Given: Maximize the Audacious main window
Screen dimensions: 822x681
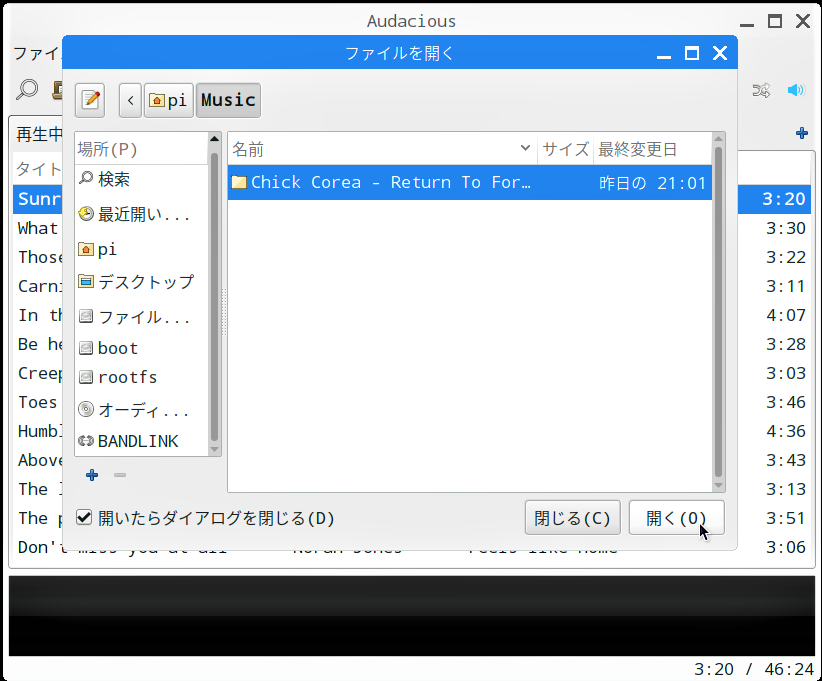Looking at the screenshot, I should pyautogui.click(x=775, y=21).
